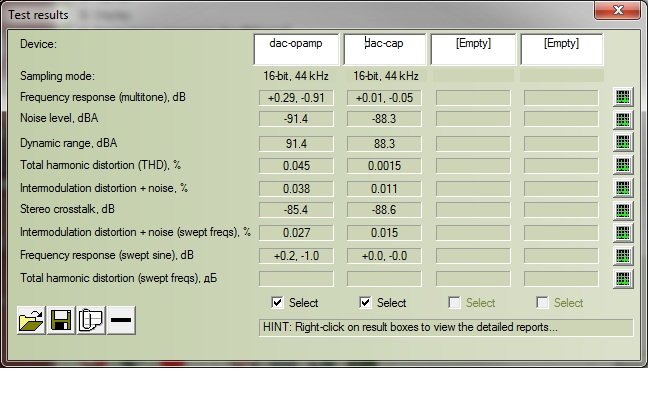Click the IMD + noise value 0.011
This screenshot has width=648, height=406.
(x=384, y=189)
